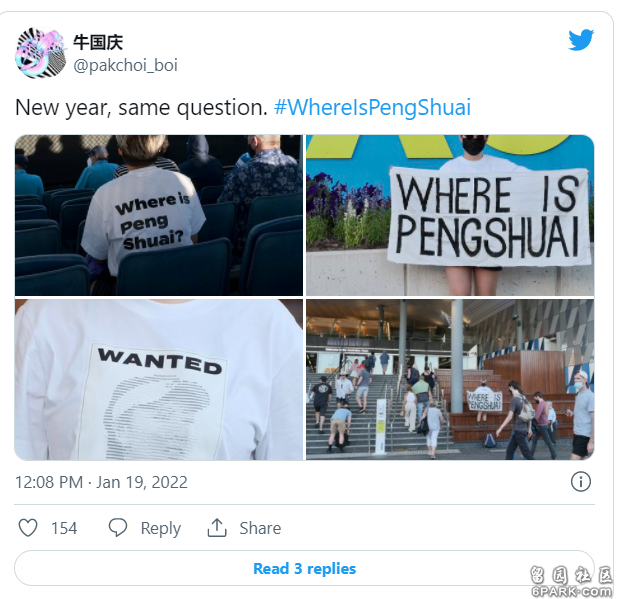The height and width of the screenshot is (599, 618).
Task: Open photo of T-shirt reading Where is Peng Shuai?
Action: pos(159,215)
